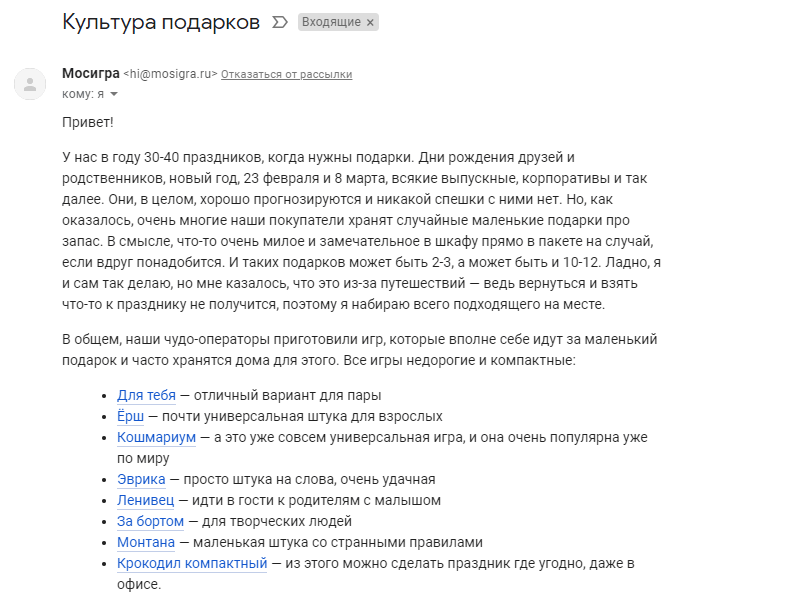Click the Входящие label chip

[x=332, y=22]
